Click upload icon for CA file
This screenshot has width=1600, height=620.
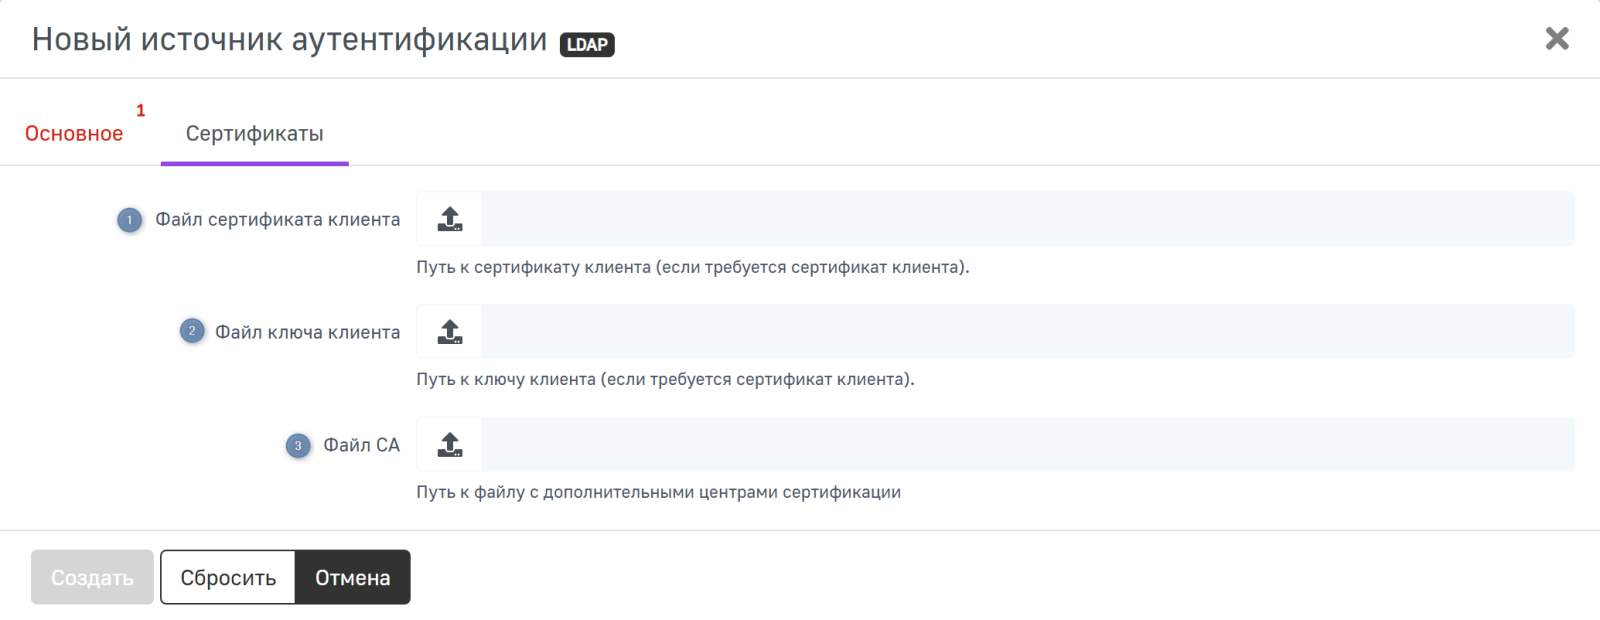450,445
